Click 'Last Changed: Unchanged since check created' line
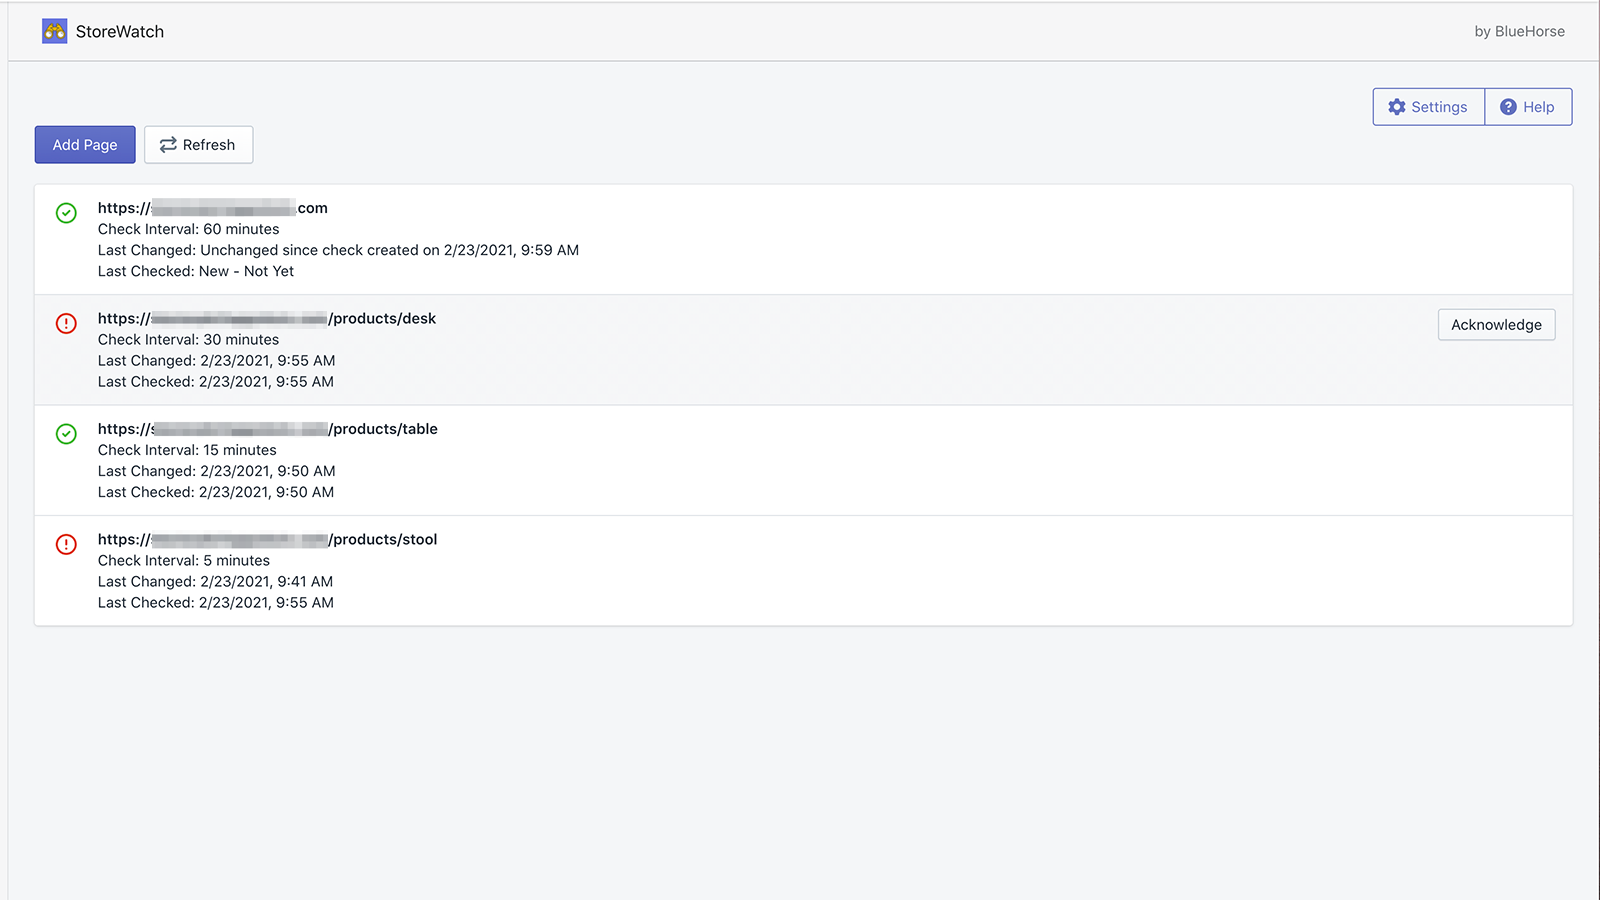This screenshot has width=1600, height=900. click(339, 250)
